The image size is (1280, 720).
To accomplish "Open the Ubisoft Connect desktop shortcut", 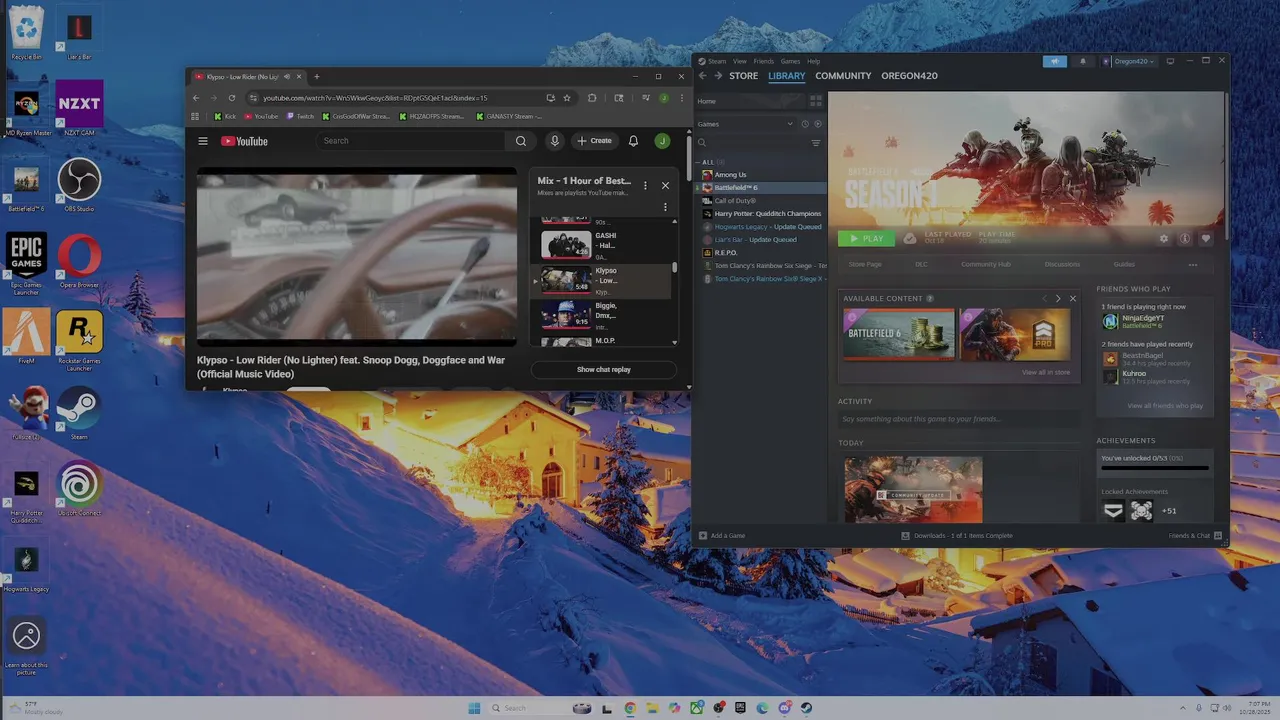I will 79,488.
